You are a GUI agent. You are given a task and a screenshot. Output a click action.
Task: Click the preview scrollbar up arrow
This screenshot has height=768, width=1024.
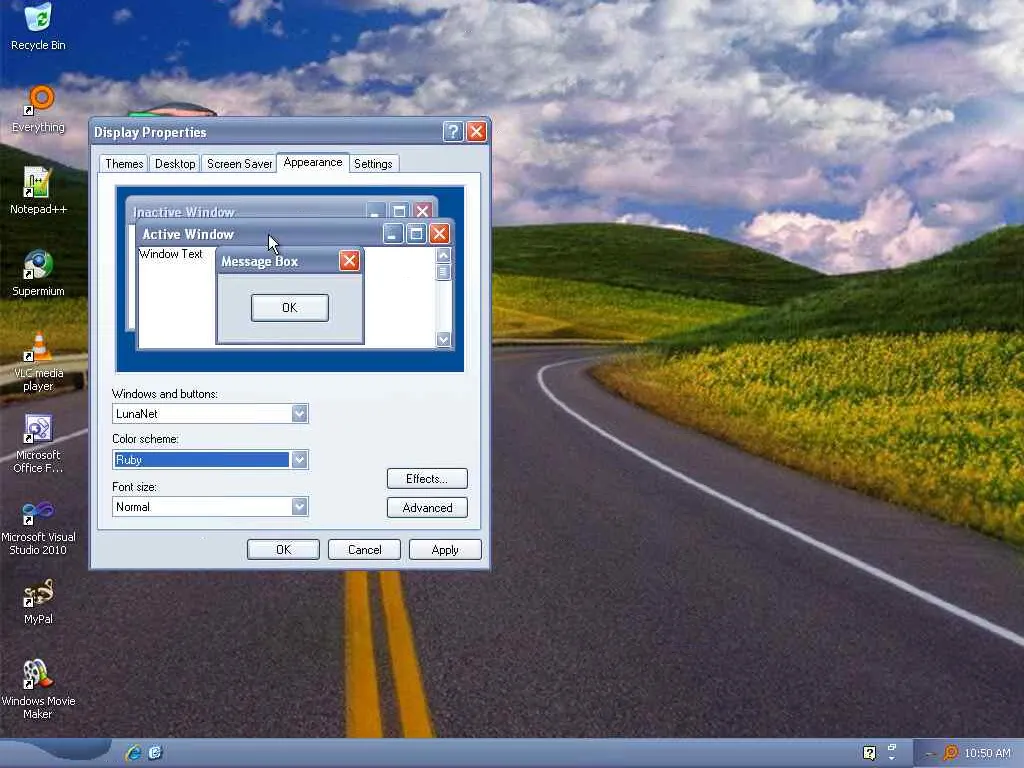(x=443, y=255)
